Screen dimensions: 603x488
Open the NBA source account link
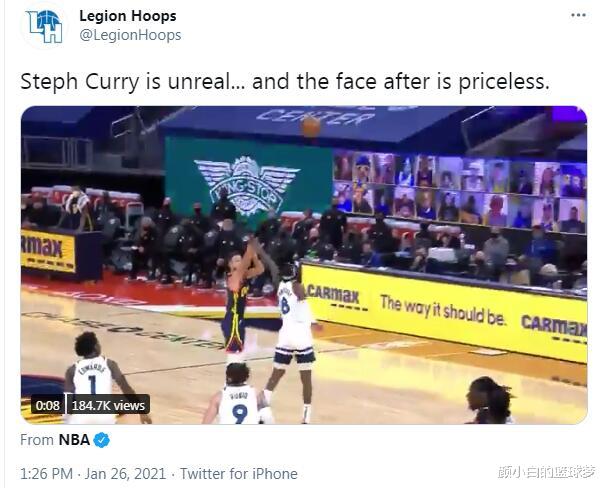(74, 440)
